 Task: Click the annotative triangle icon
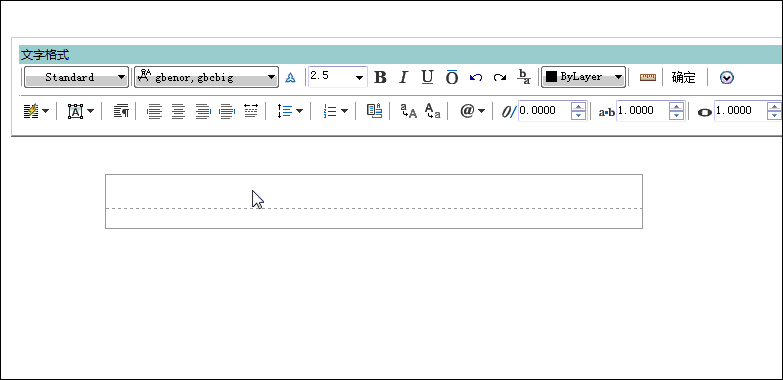[290, 77]
